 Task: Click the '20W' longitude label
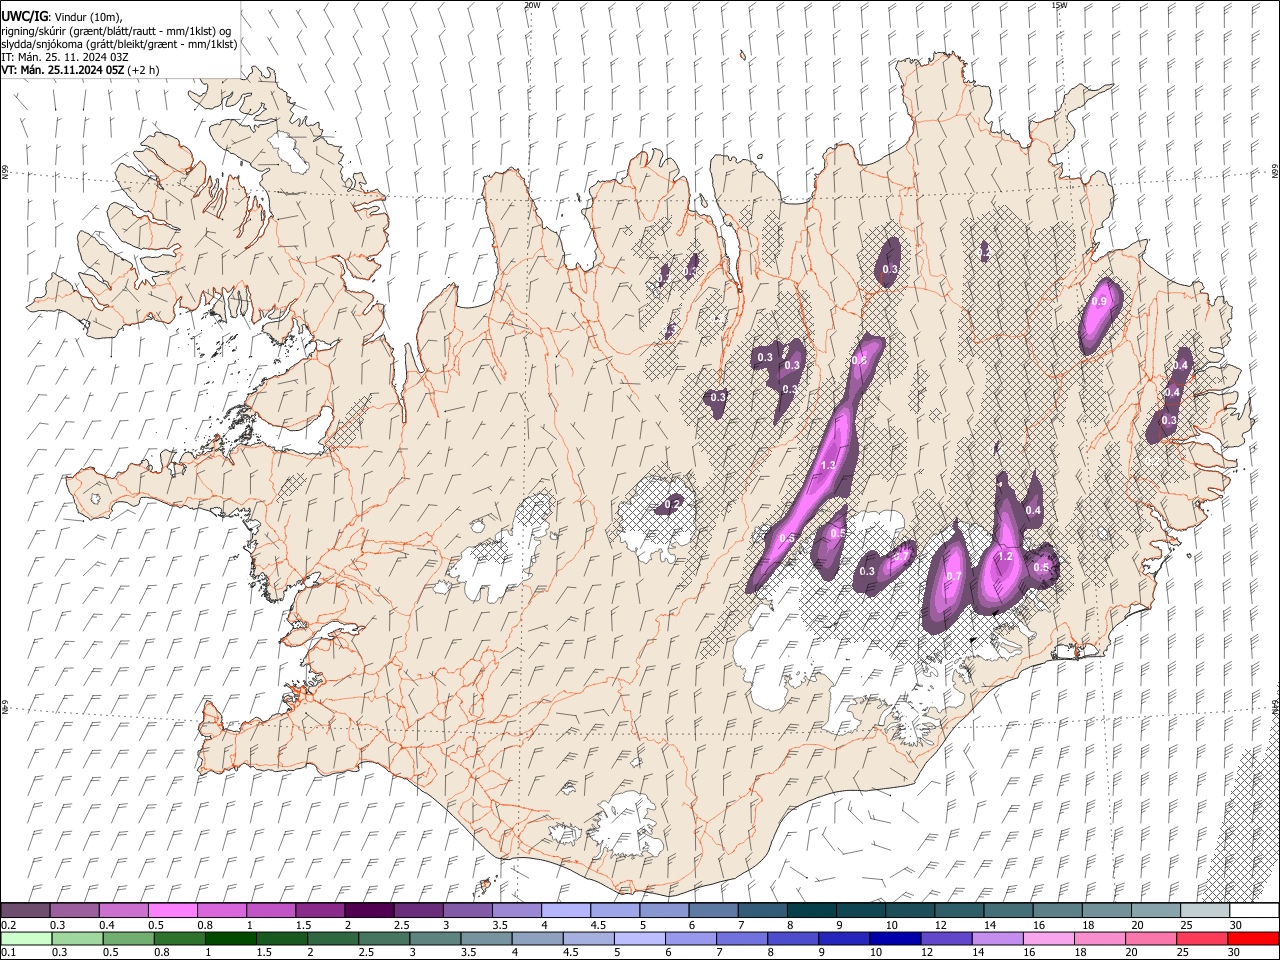click(532, 5)
